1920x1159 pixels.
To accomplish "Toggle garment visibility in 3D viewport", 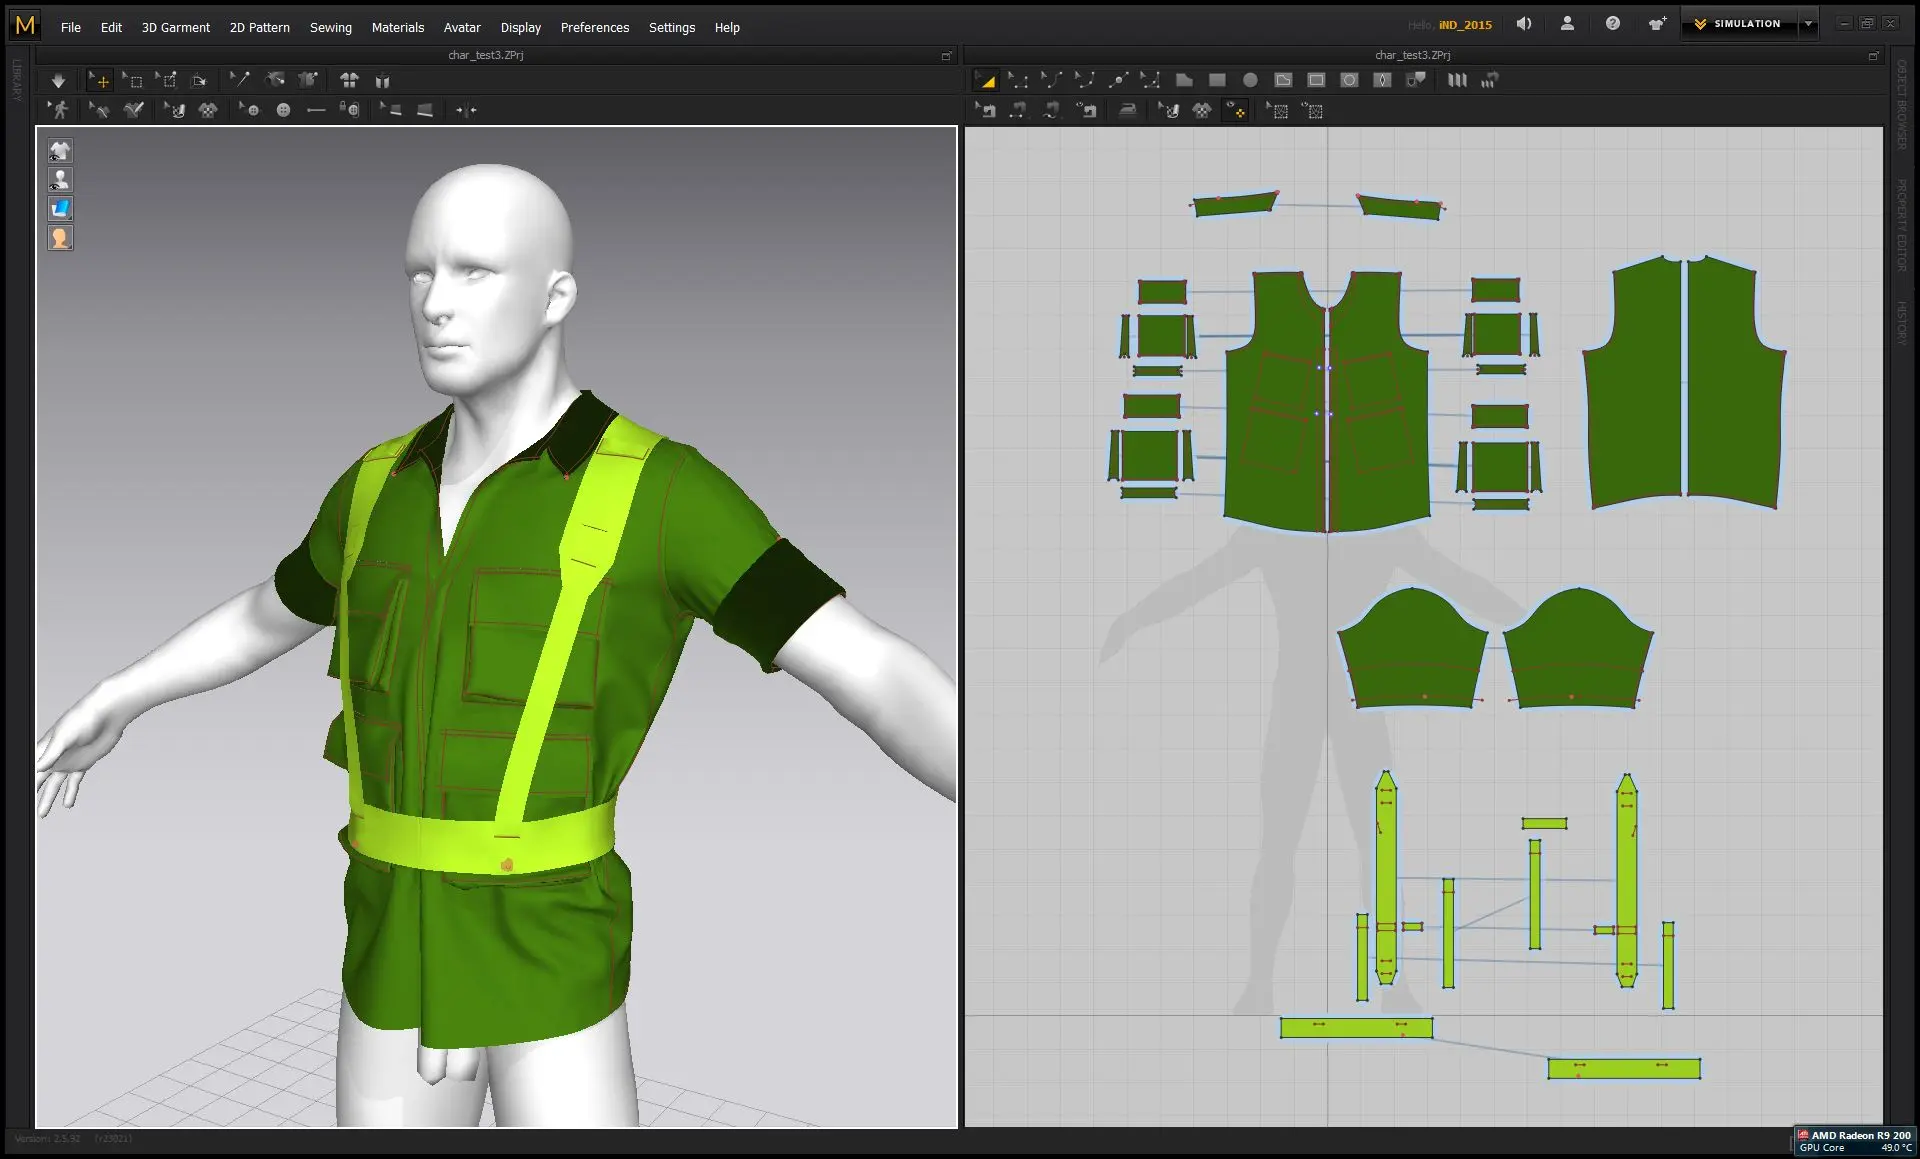I will [60, 151].
